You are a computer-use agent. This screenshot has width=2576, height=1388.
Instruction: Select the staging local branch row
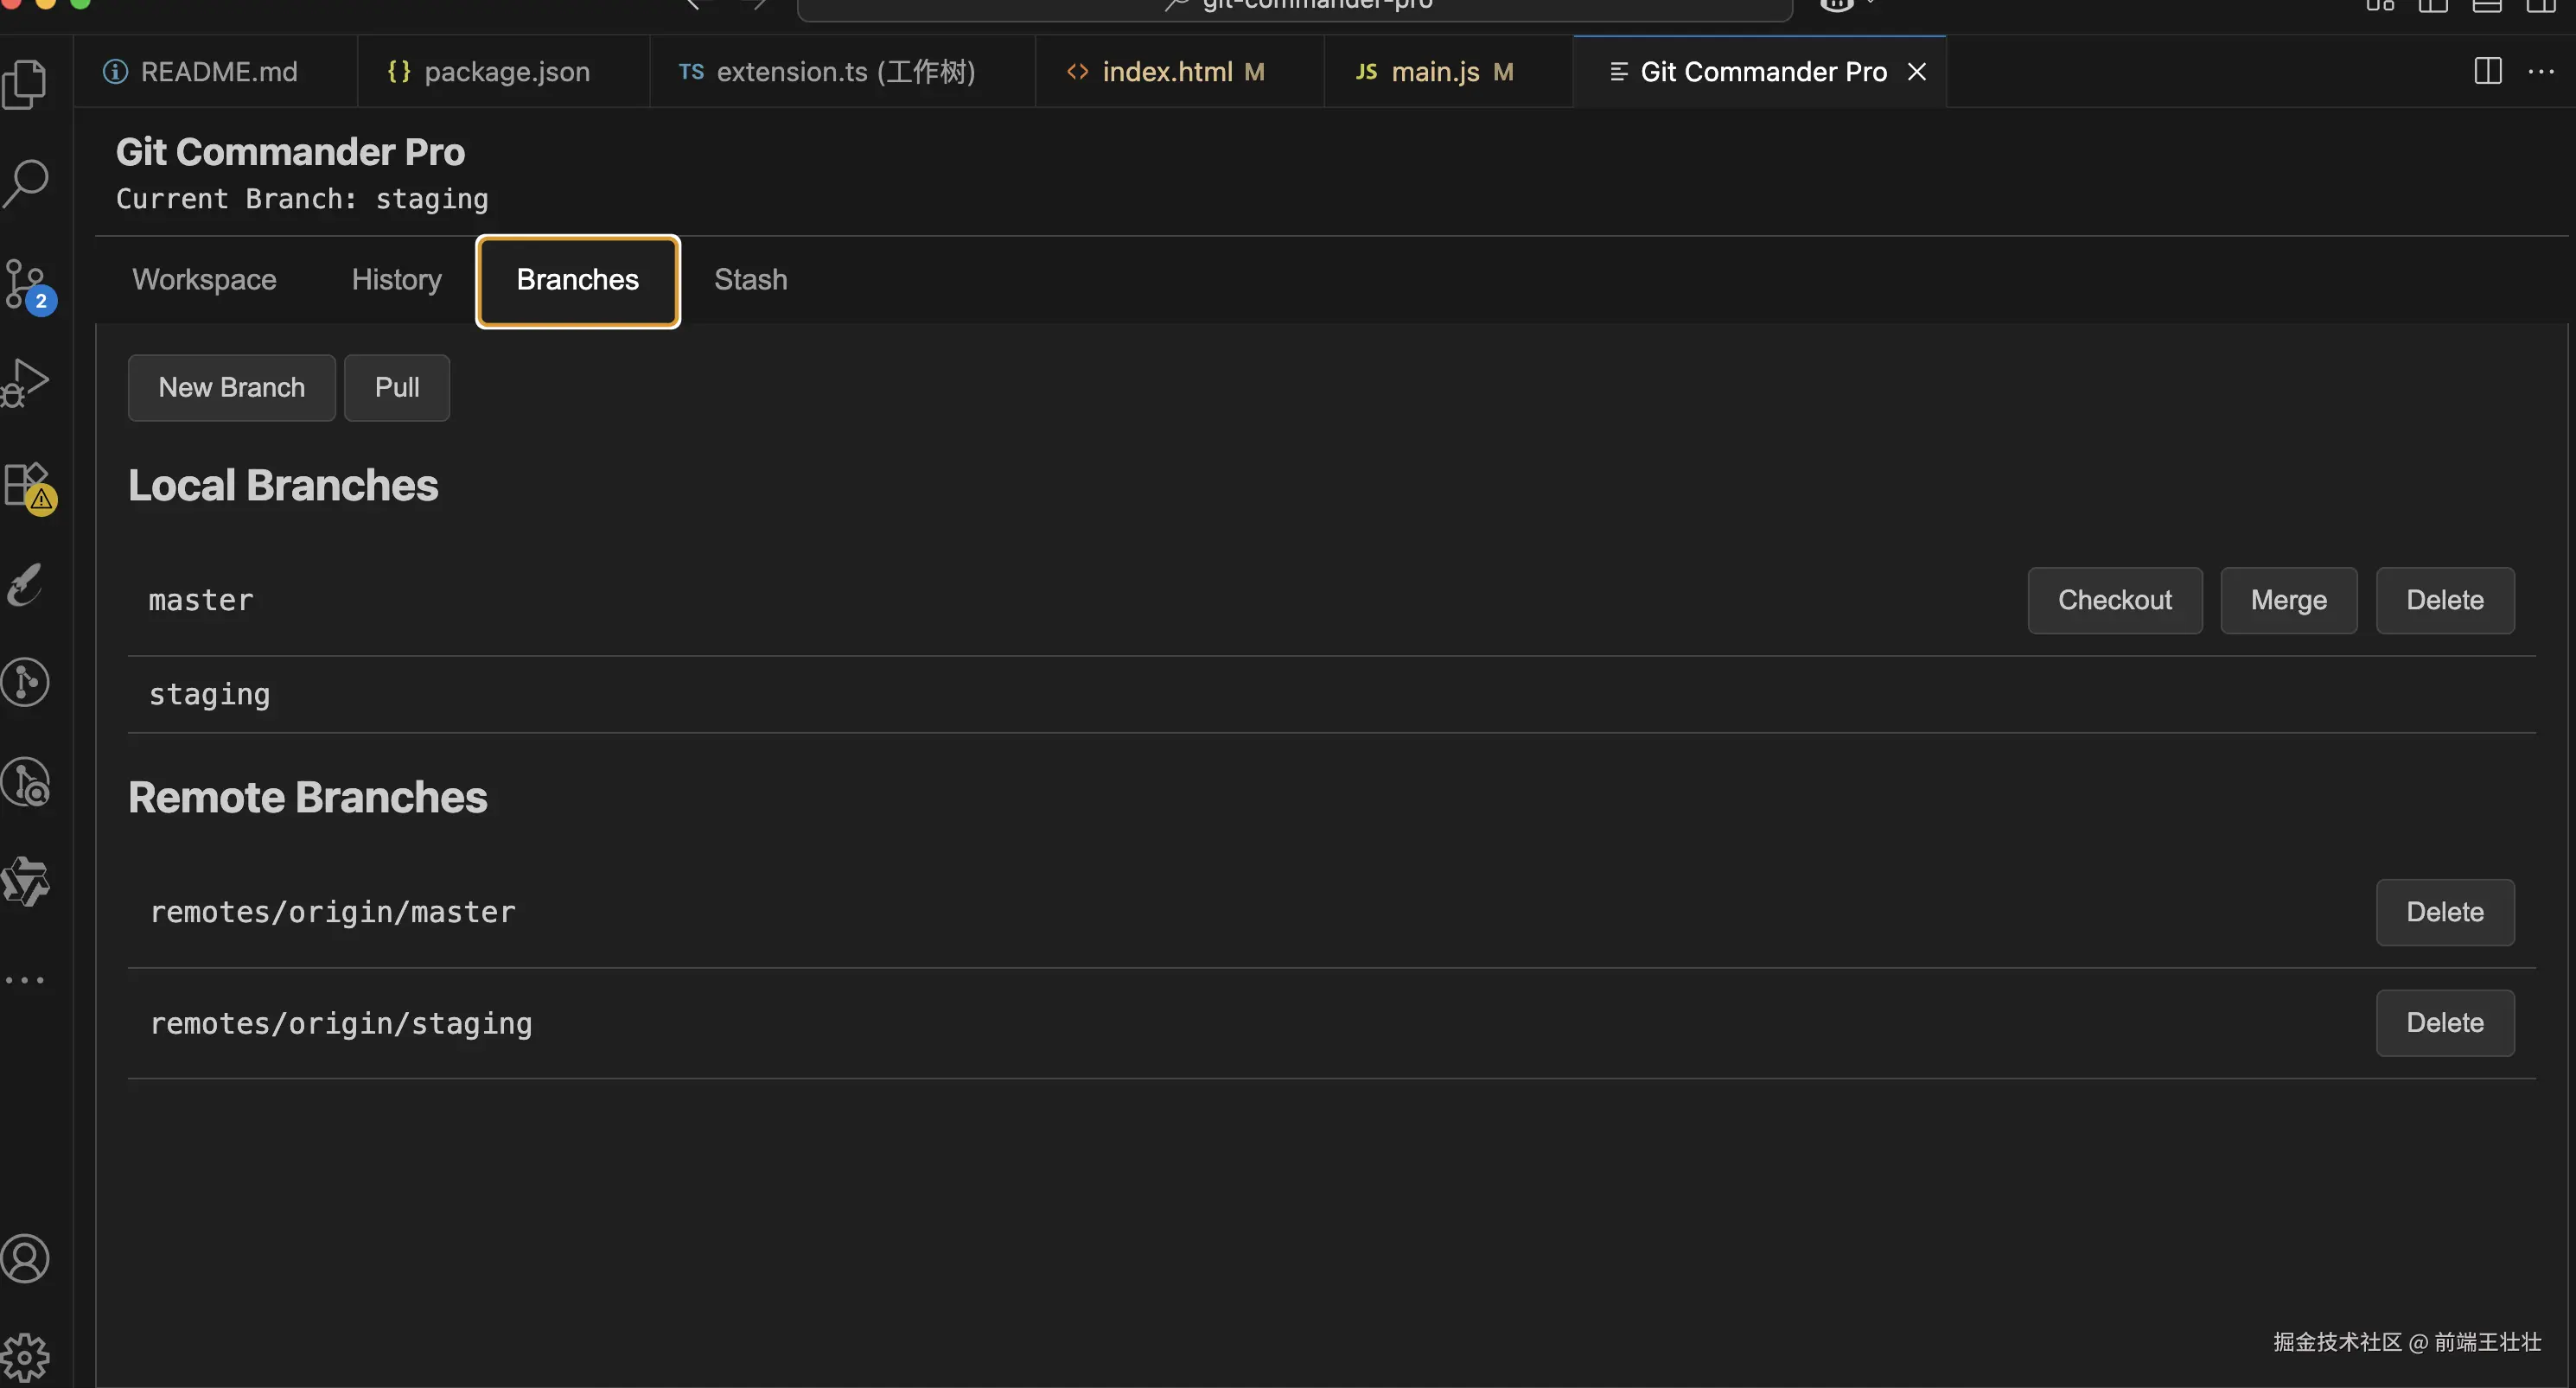click(209, 694)
